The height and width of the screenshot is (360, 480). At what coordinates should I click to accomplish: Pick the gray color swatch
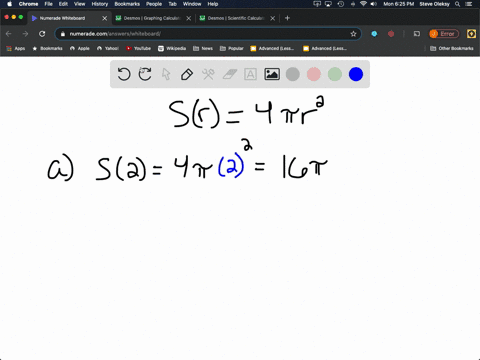[293, 74]
